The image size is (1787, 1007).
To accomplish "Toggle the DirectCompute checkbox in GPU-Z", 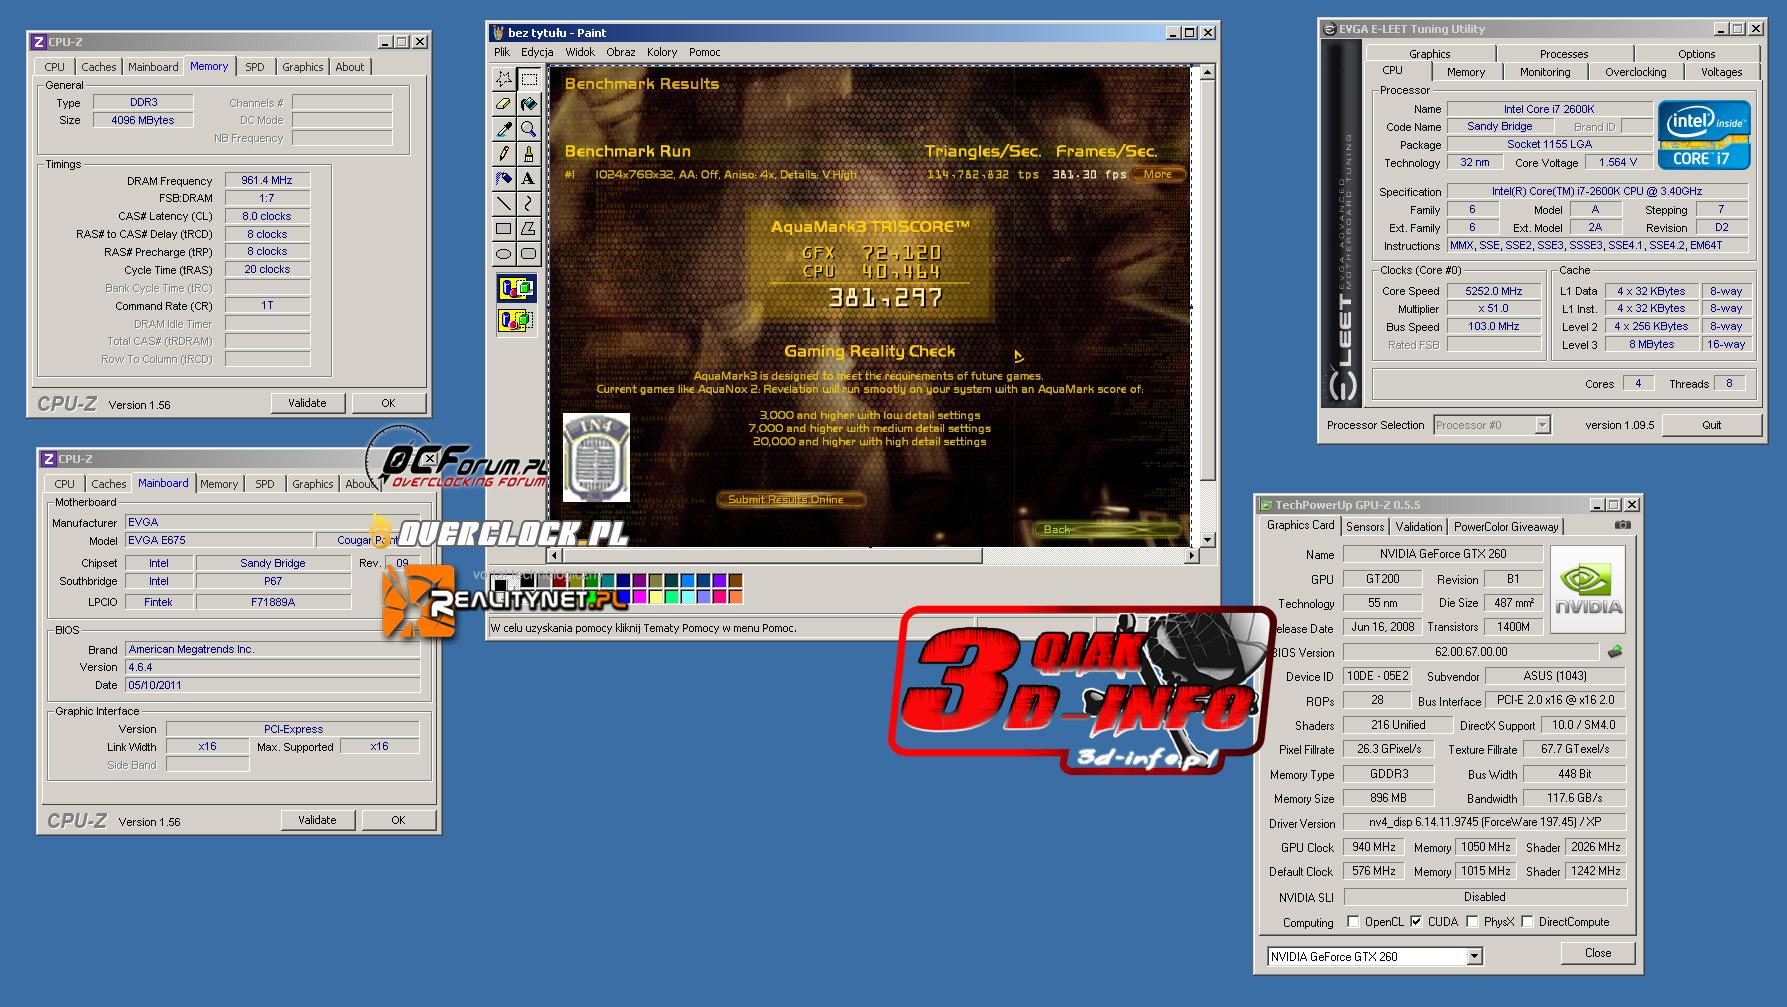I will point(1527,922).
